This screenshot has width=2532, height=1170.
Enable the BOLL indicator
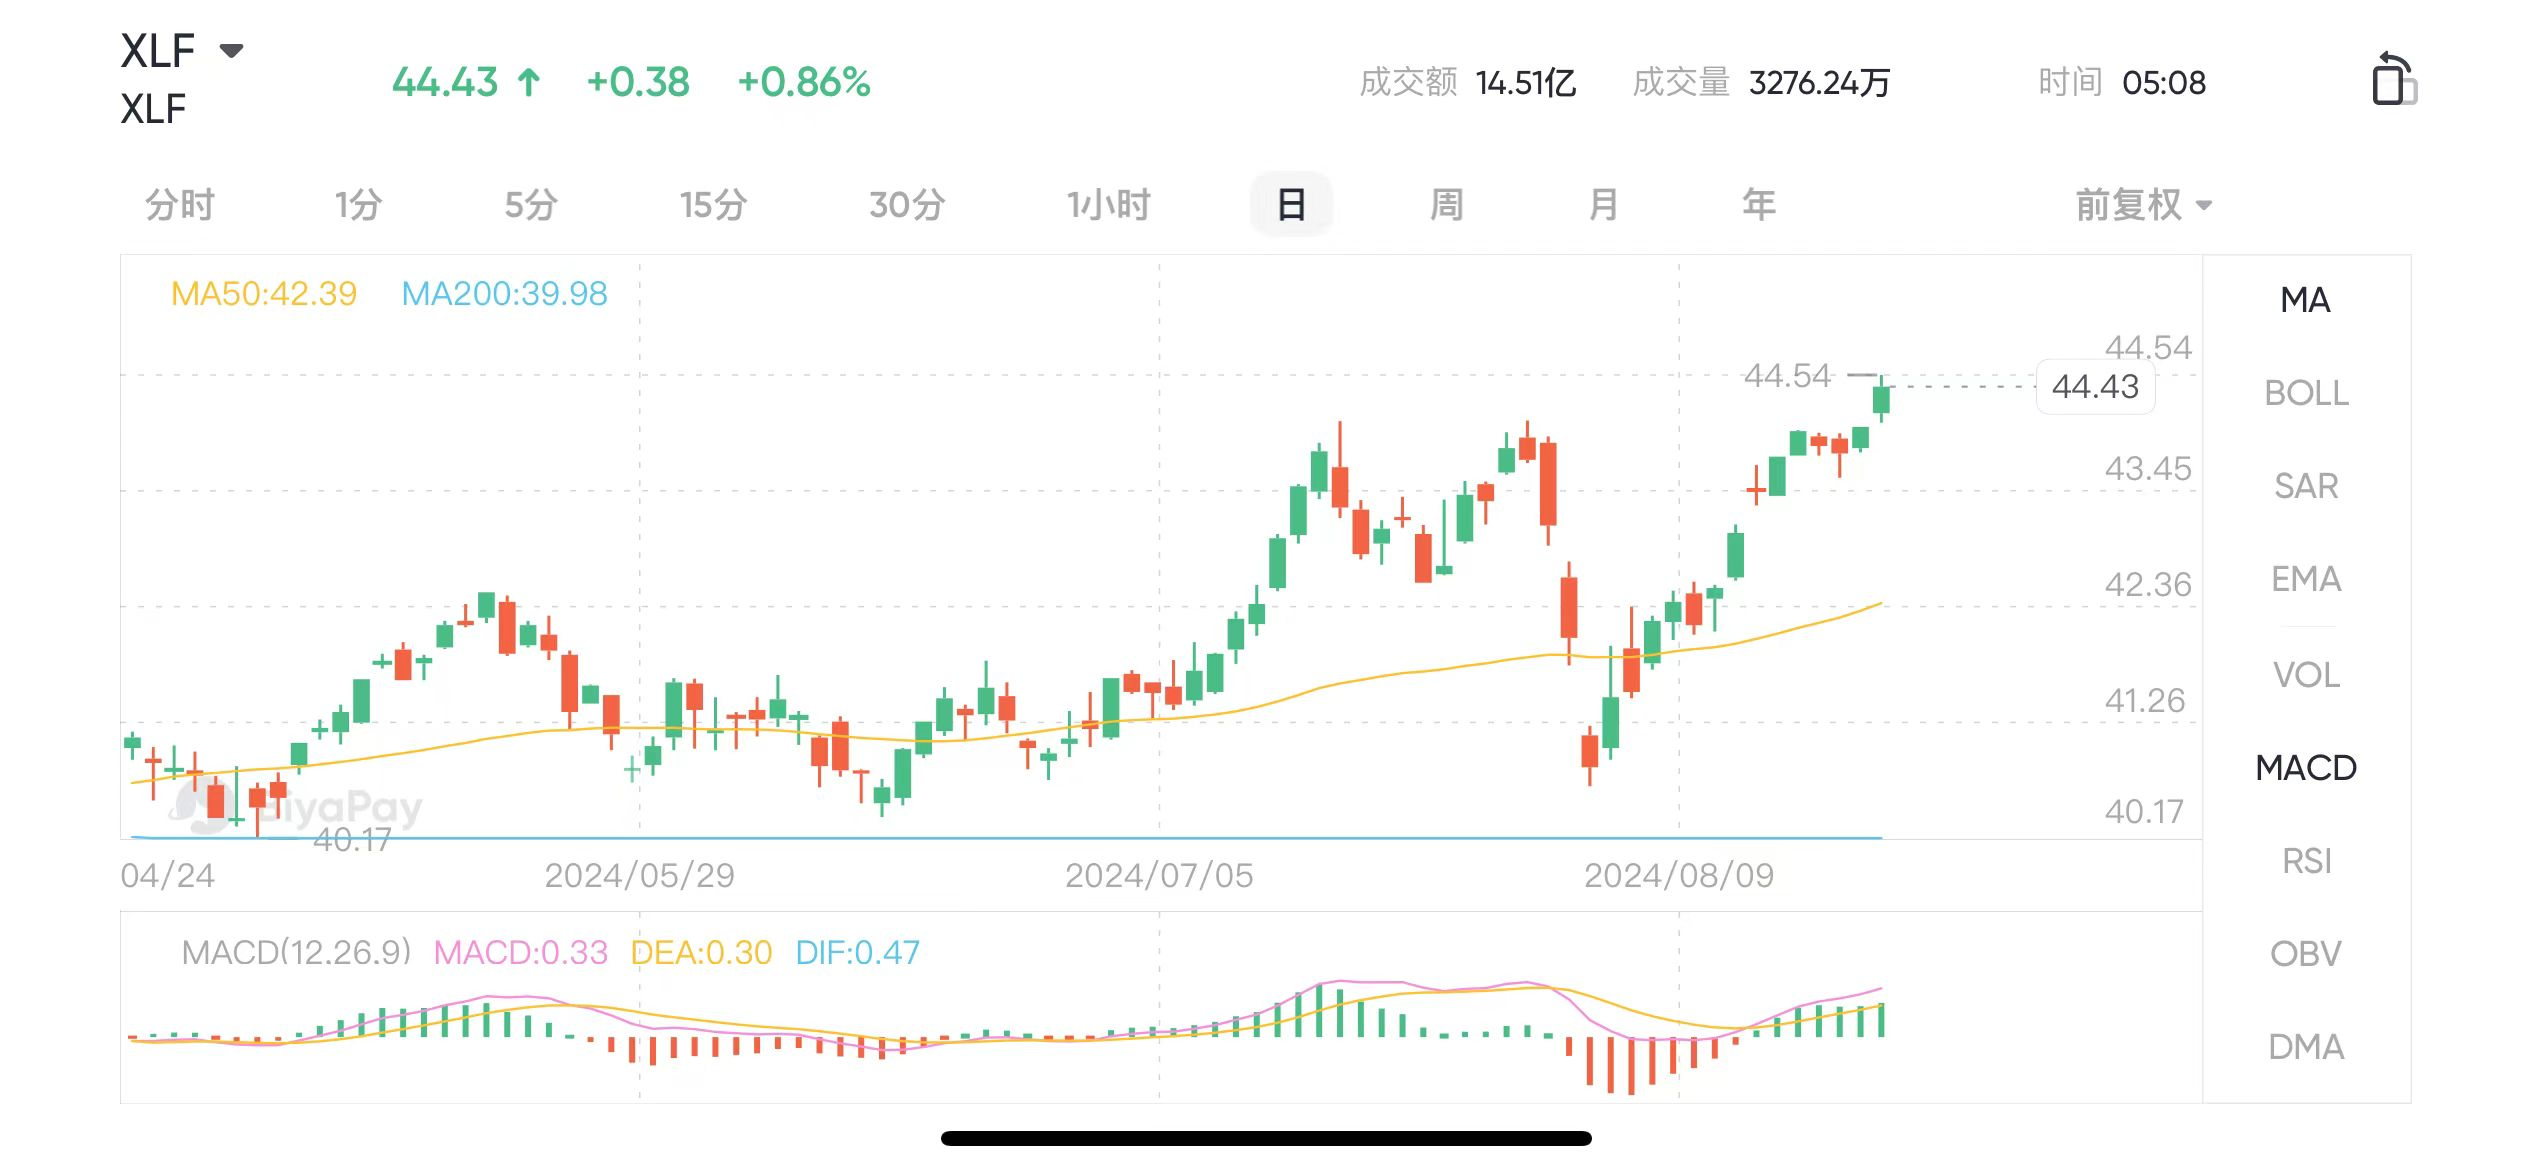coord(2306,393)
